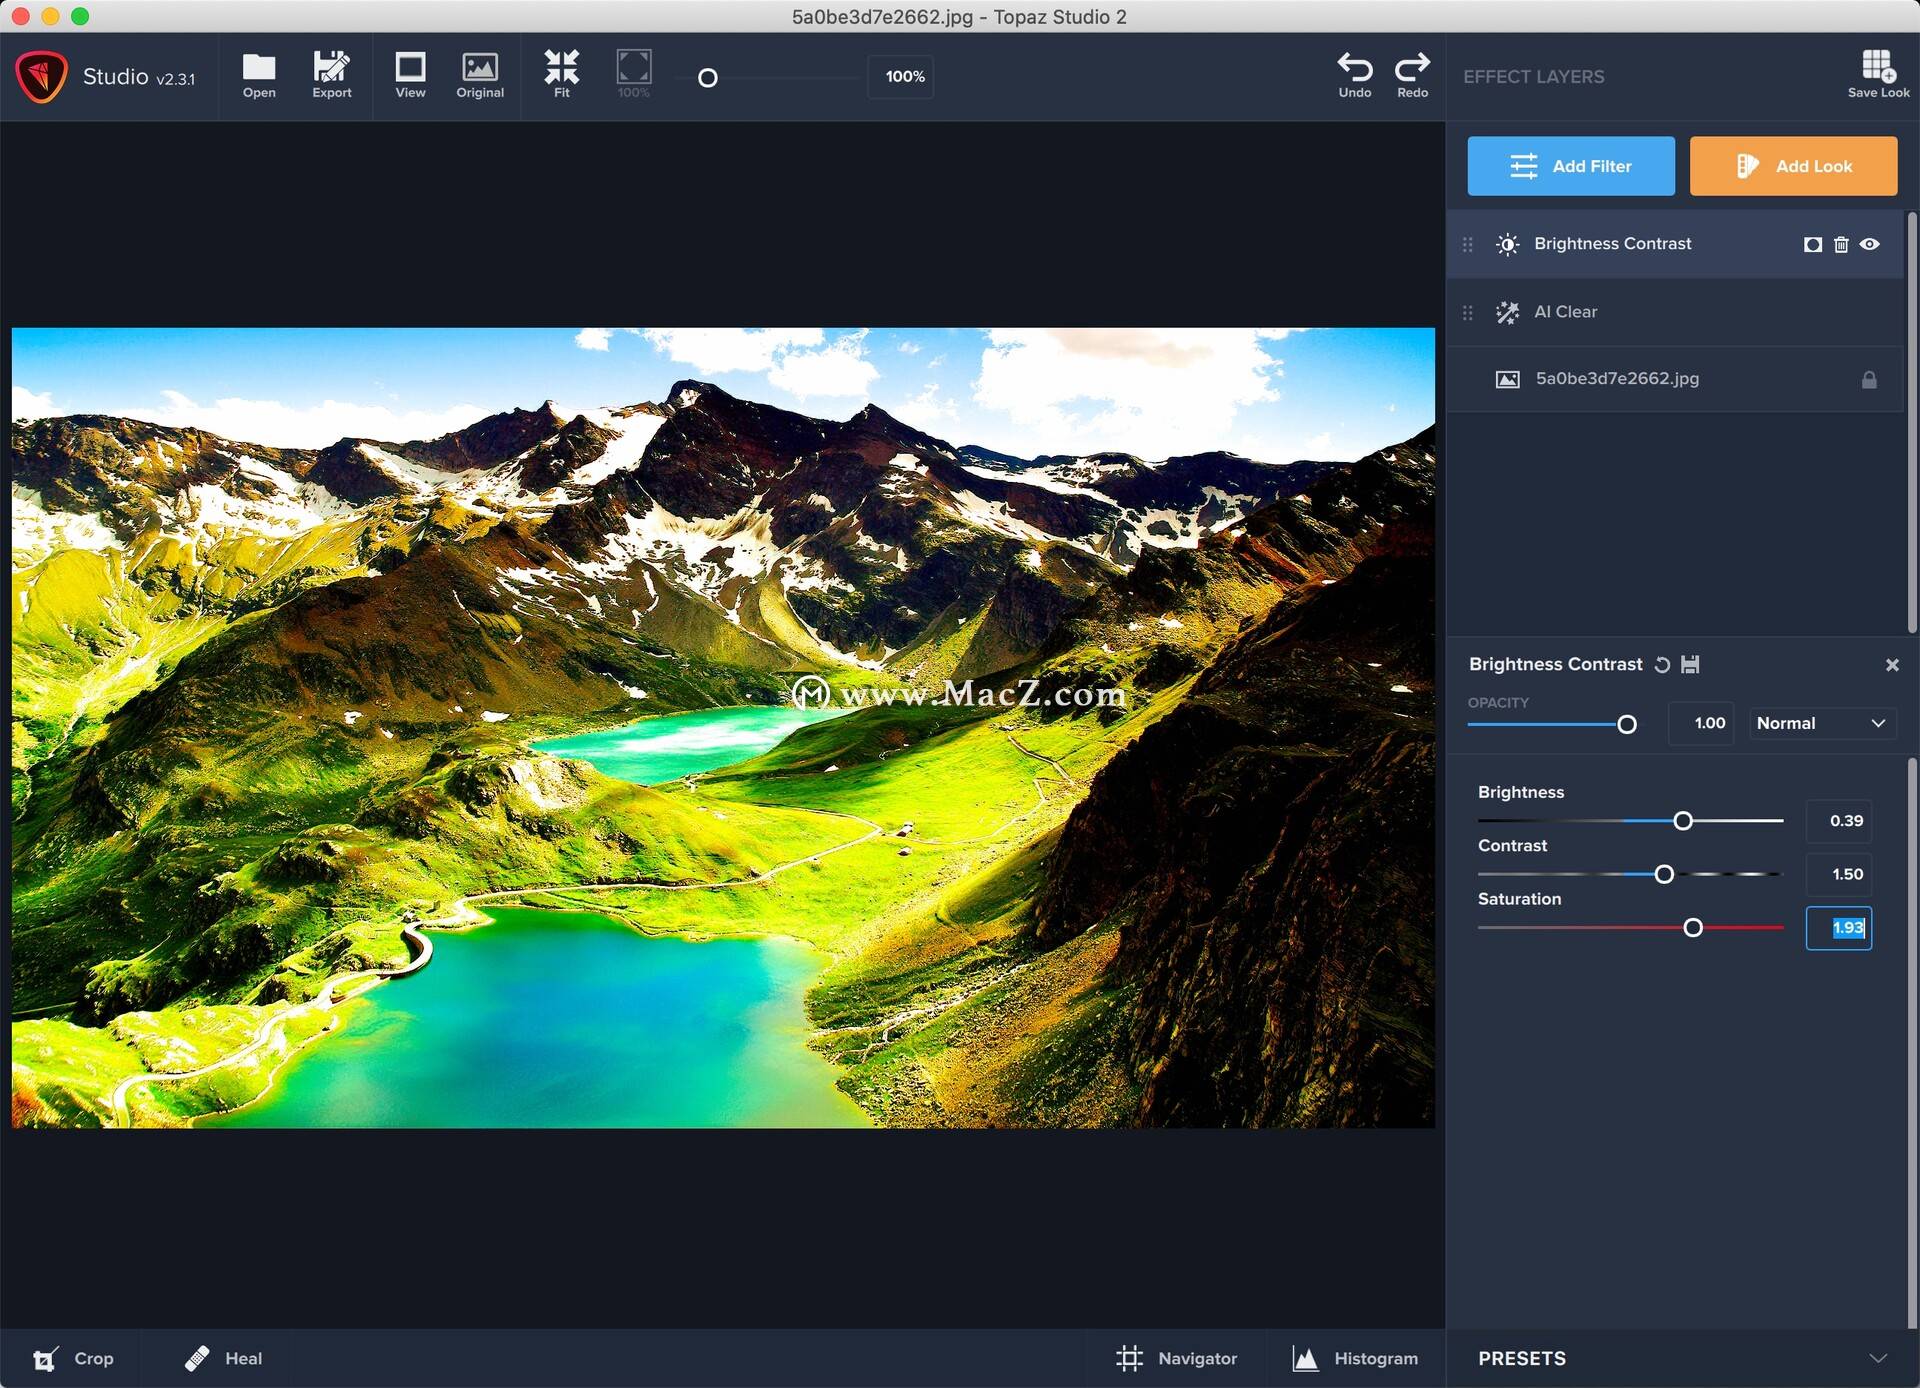This screenshot has width=1920, height=1388.
Task: Lock the 5a0be3d7e2662.jpg layer
Action: coord(1869,379)
